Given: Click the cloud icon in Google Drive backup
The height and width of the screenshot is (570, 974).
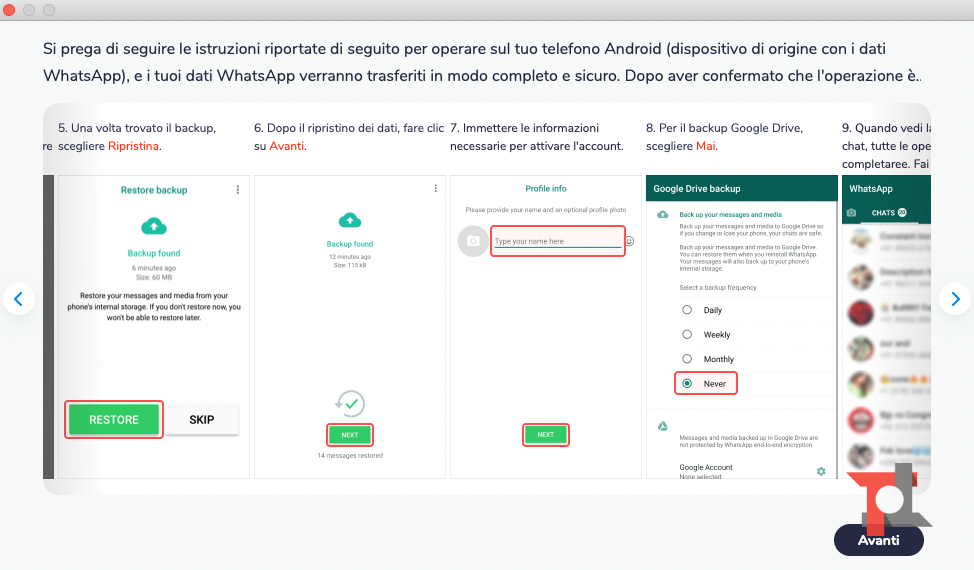Looking at the screenshot, I should [x=663, y=214].
